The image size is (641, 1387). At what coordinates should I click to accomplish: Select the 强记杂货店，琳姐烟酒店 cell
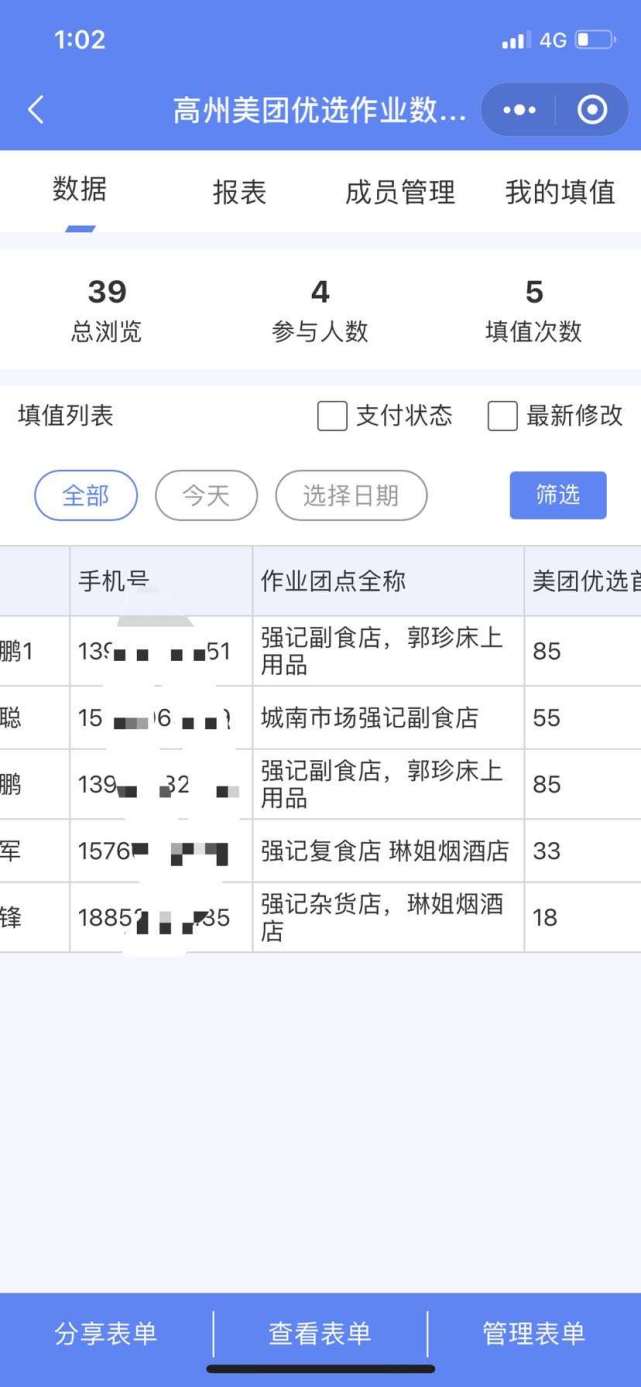click(x=388, y=918)
